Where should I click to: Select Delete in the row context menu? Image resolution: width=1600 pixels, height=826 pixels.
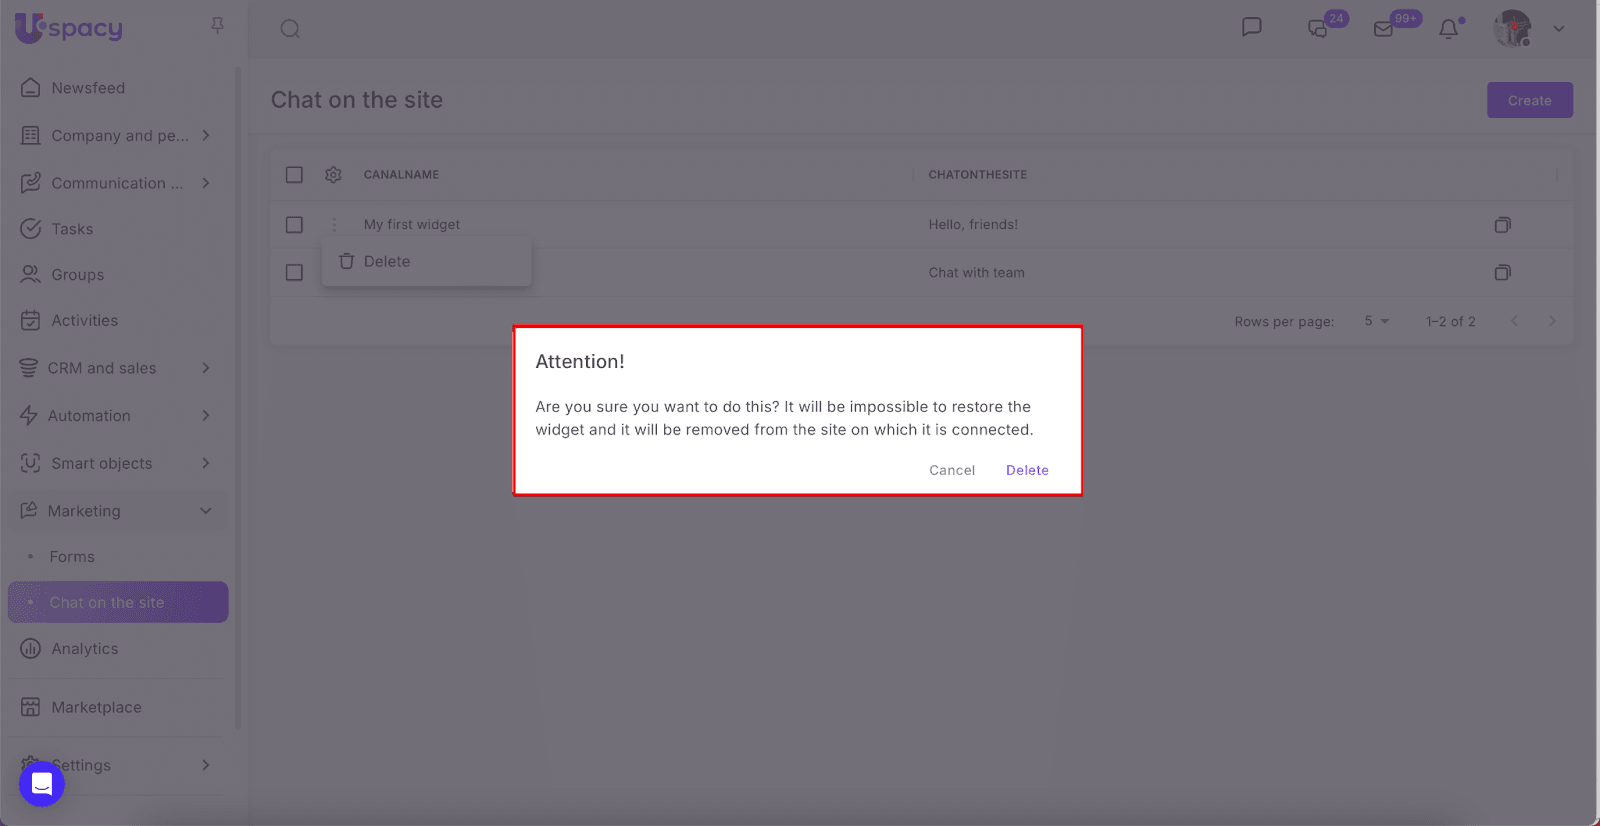tap(387, 262)
